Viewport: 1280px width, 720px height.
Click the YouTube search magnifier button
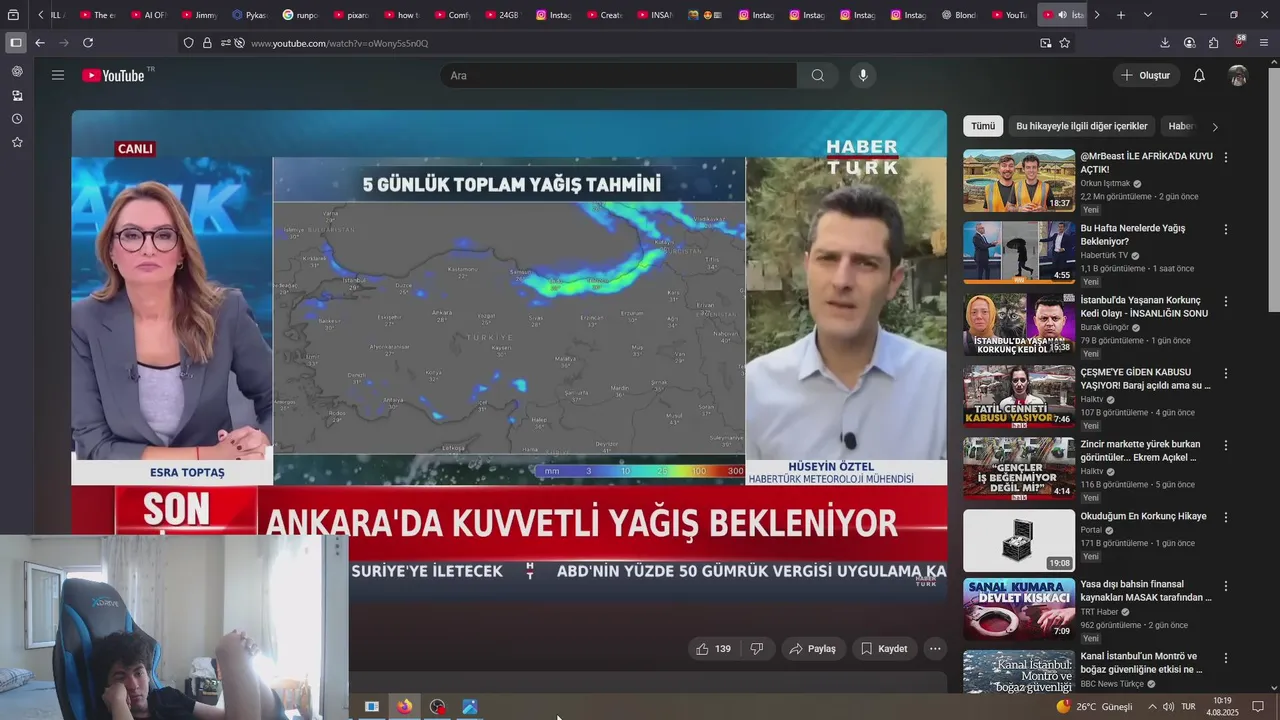tap(818, 75)
